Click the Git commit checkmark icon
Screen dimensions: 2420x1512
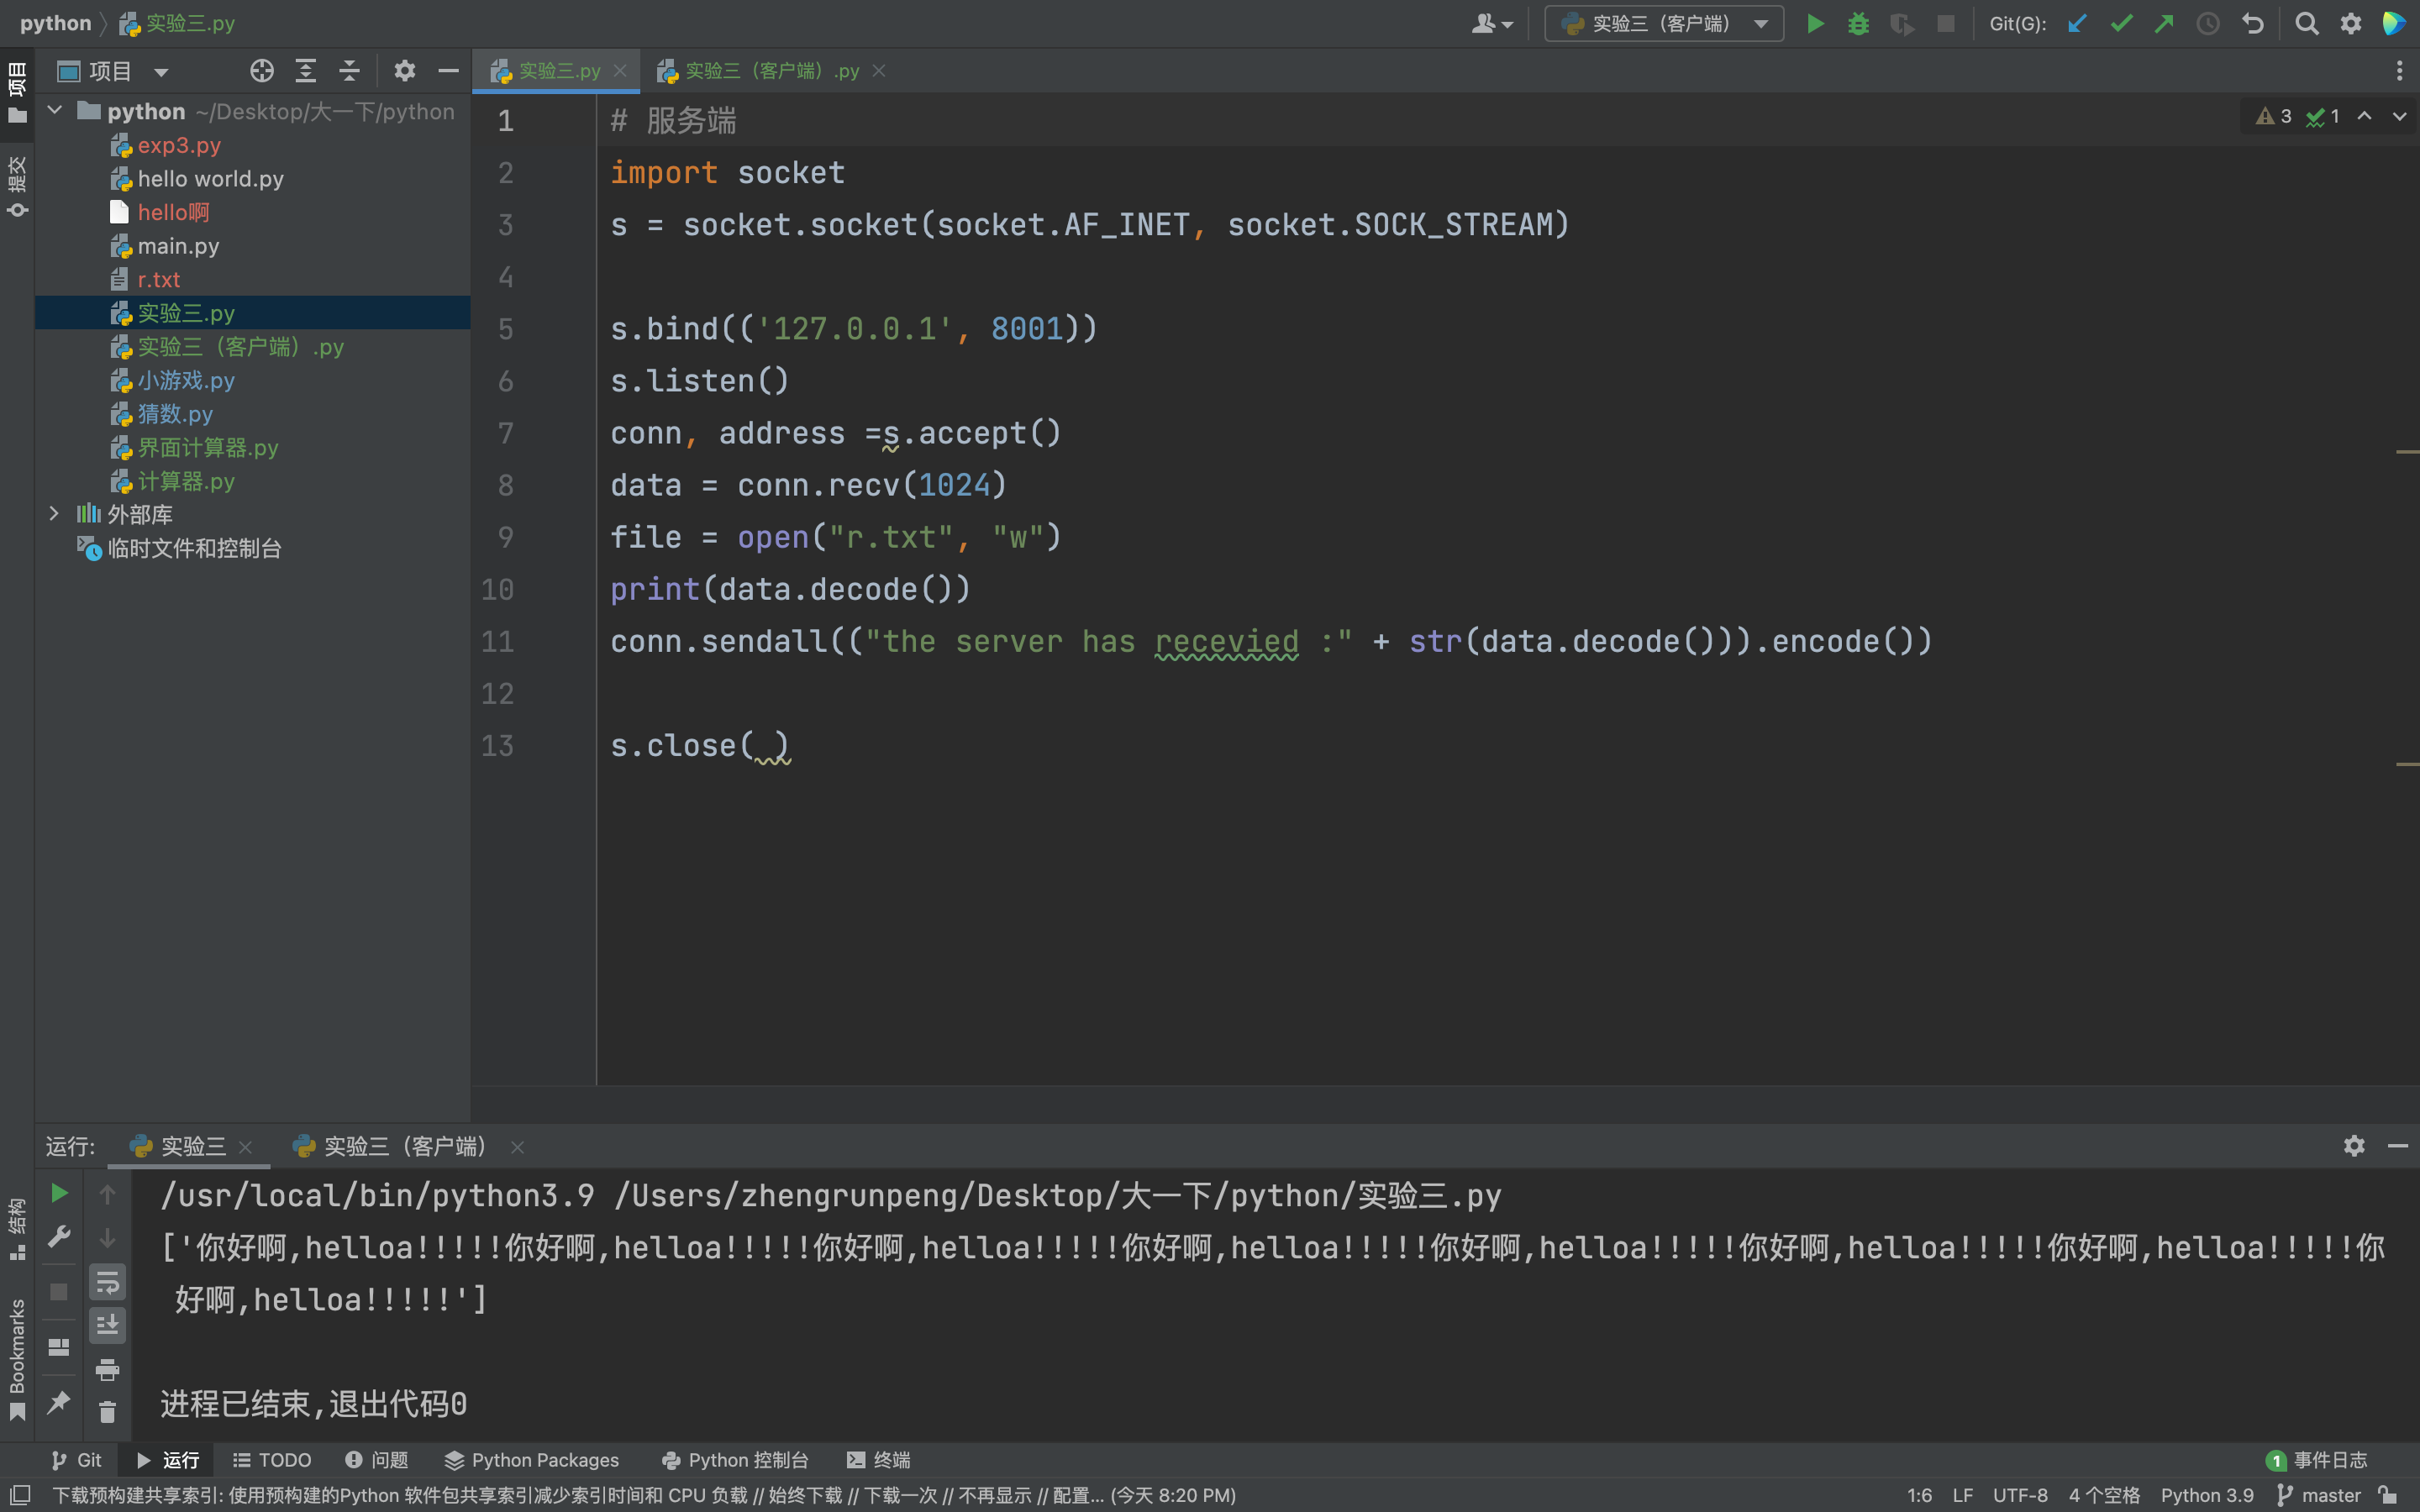click(x=2121, y=24)
